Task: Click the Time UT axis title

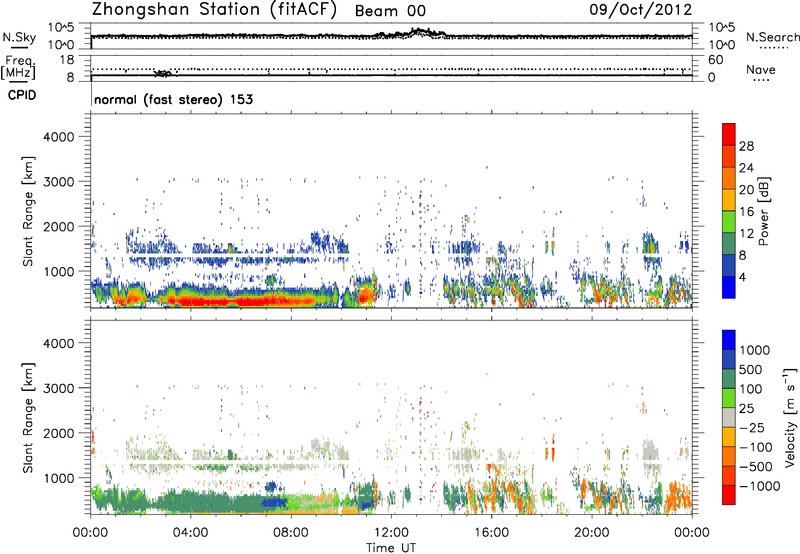Action: [391, 548]
